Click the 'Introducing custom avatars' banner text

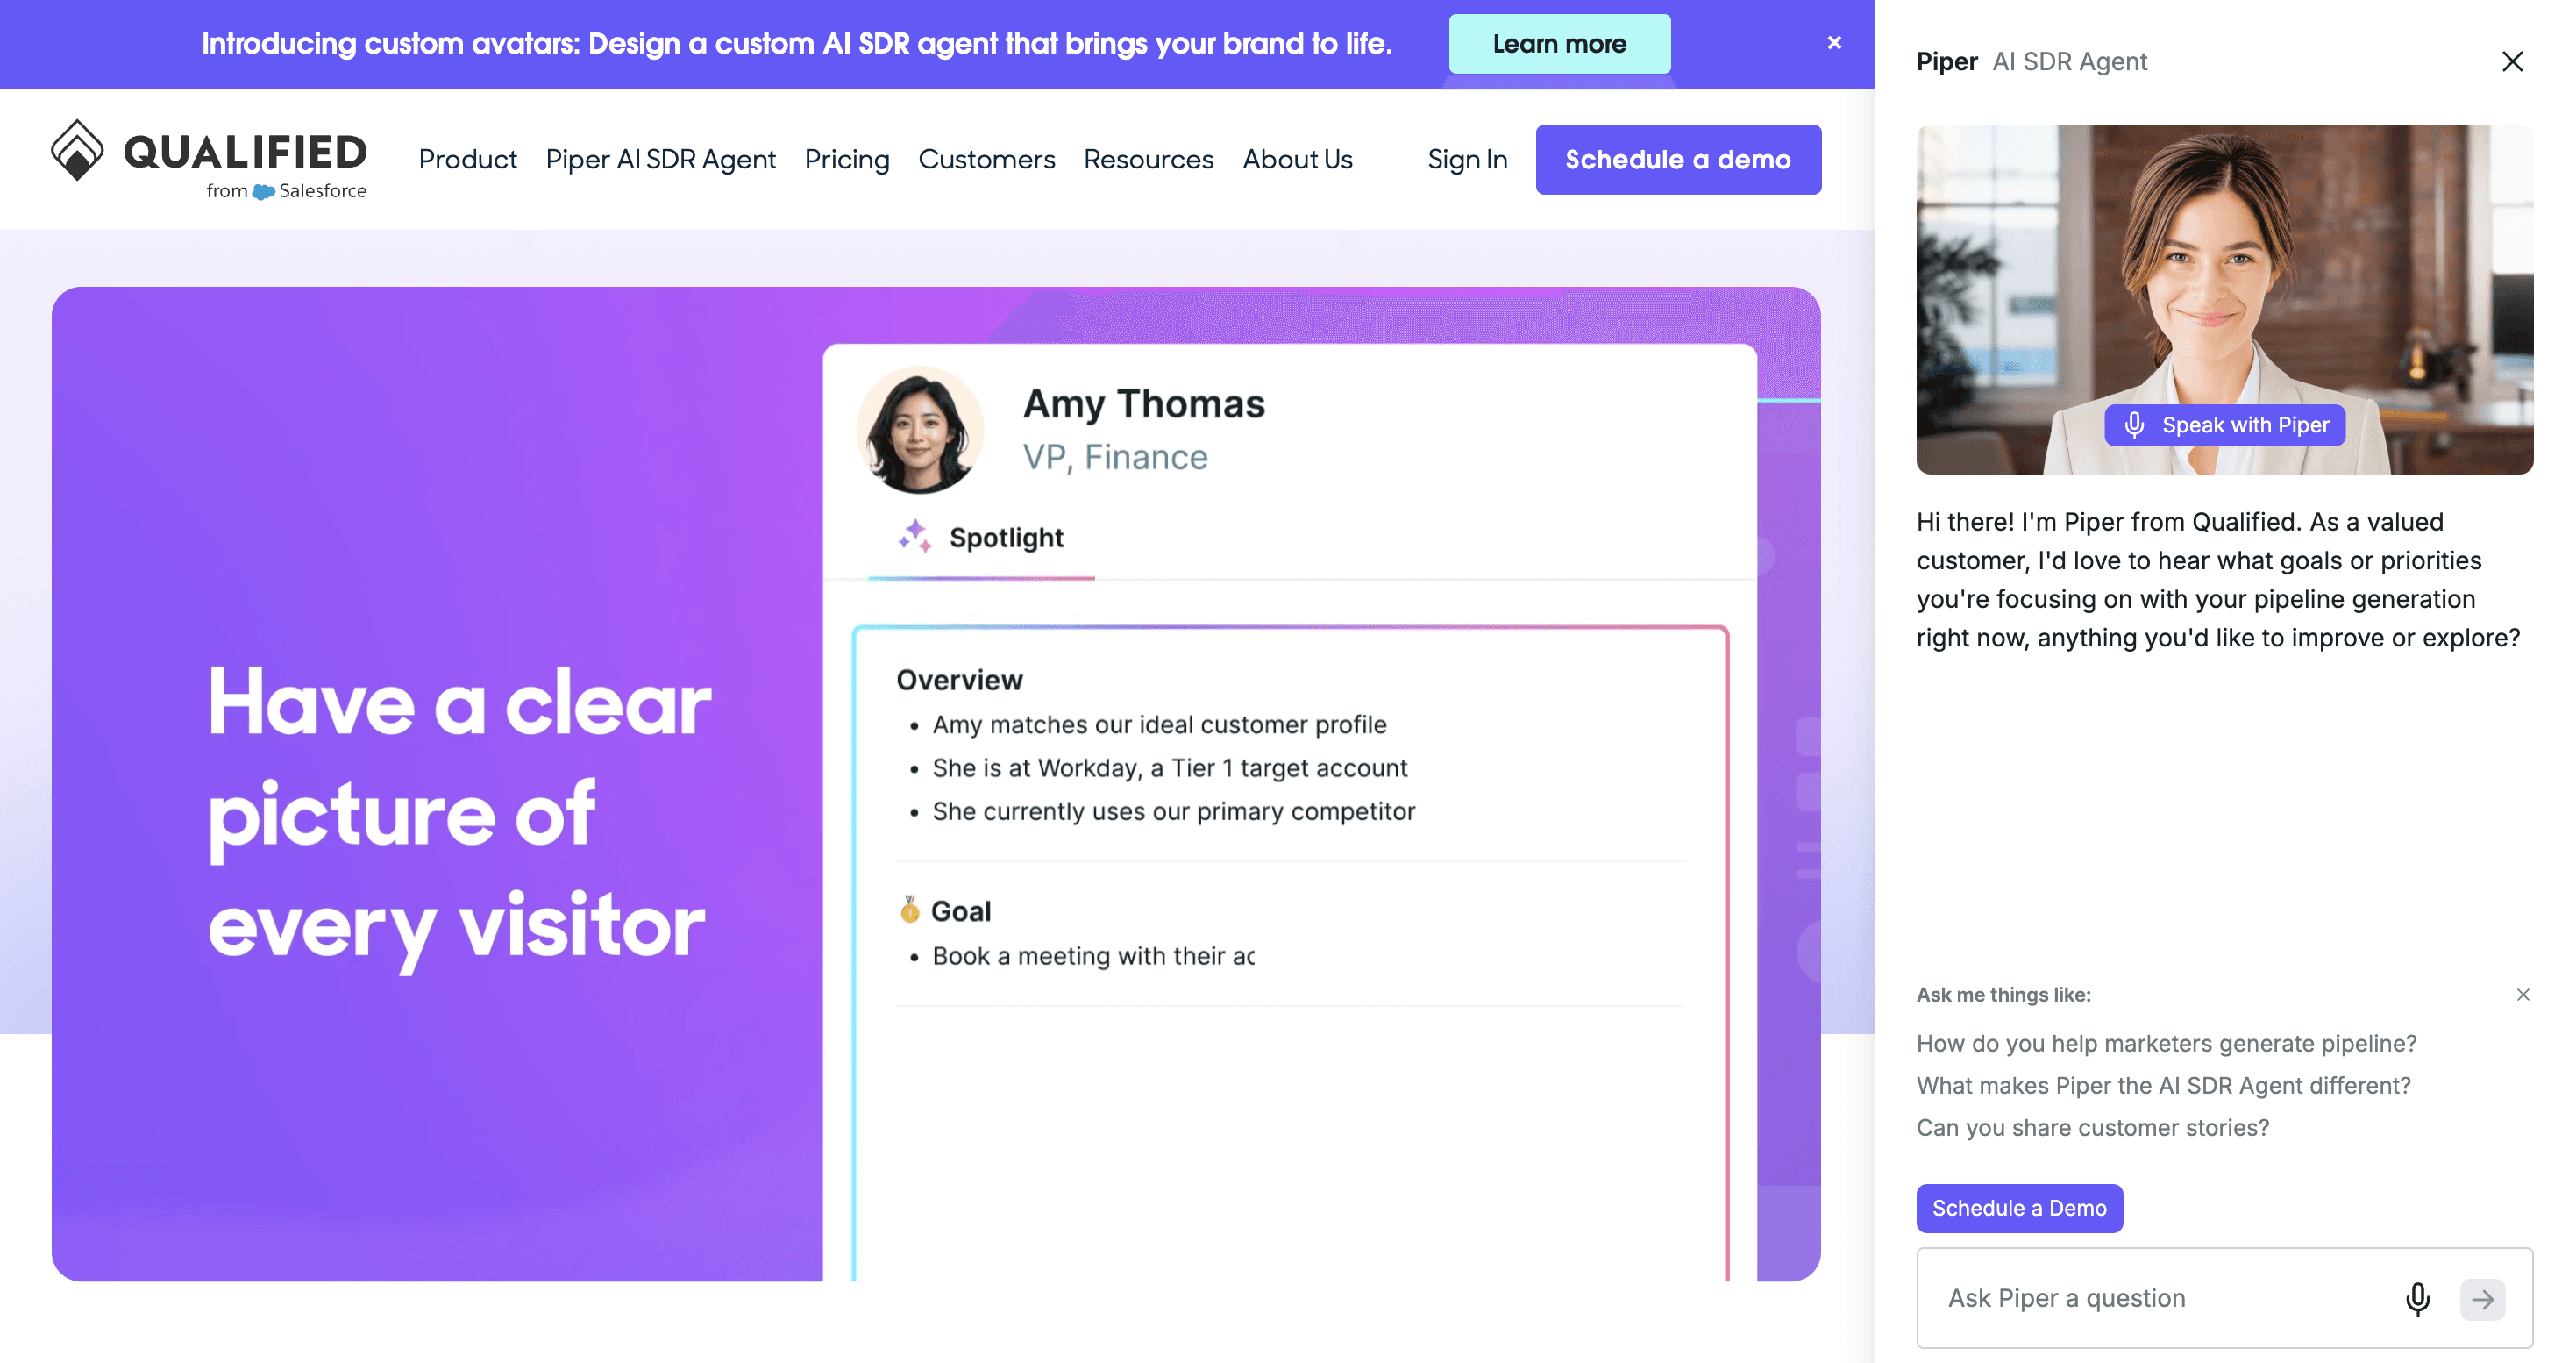pos(797,44)
